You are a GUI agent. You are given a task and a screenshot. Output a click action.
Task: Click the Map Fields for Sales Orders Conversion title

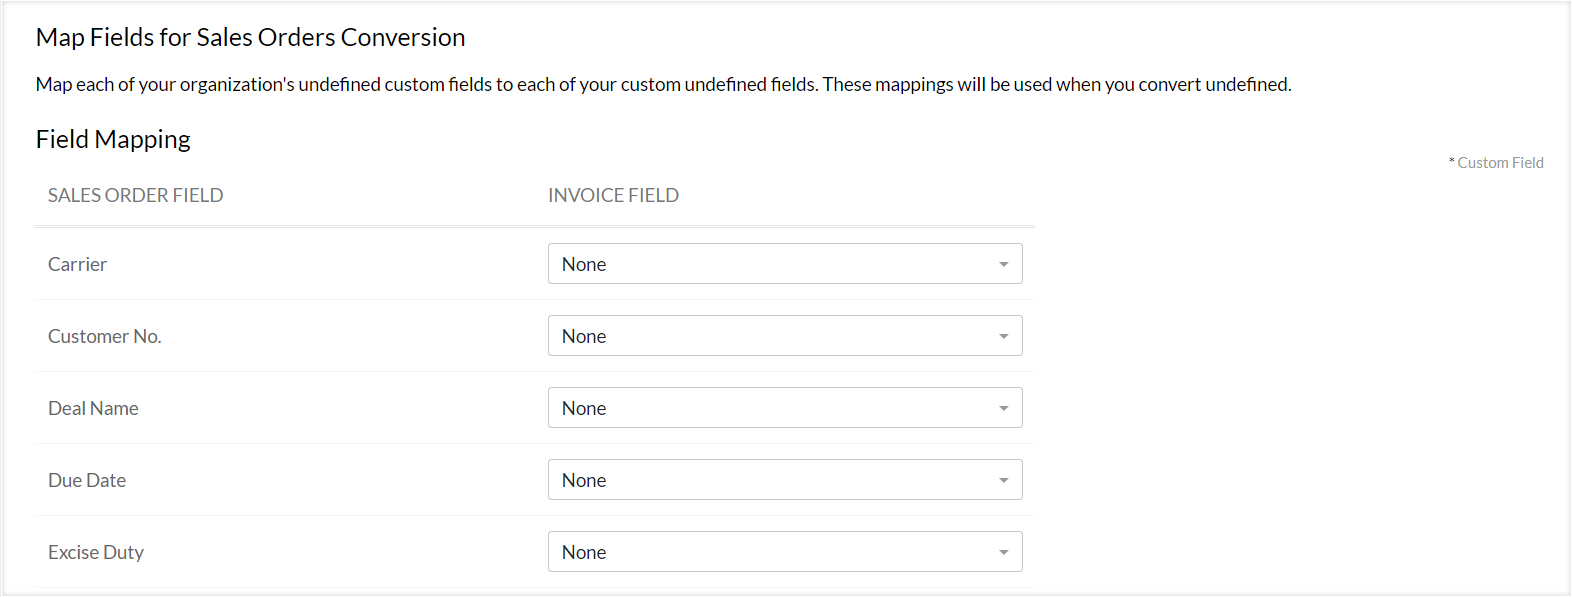coord(250,37)
